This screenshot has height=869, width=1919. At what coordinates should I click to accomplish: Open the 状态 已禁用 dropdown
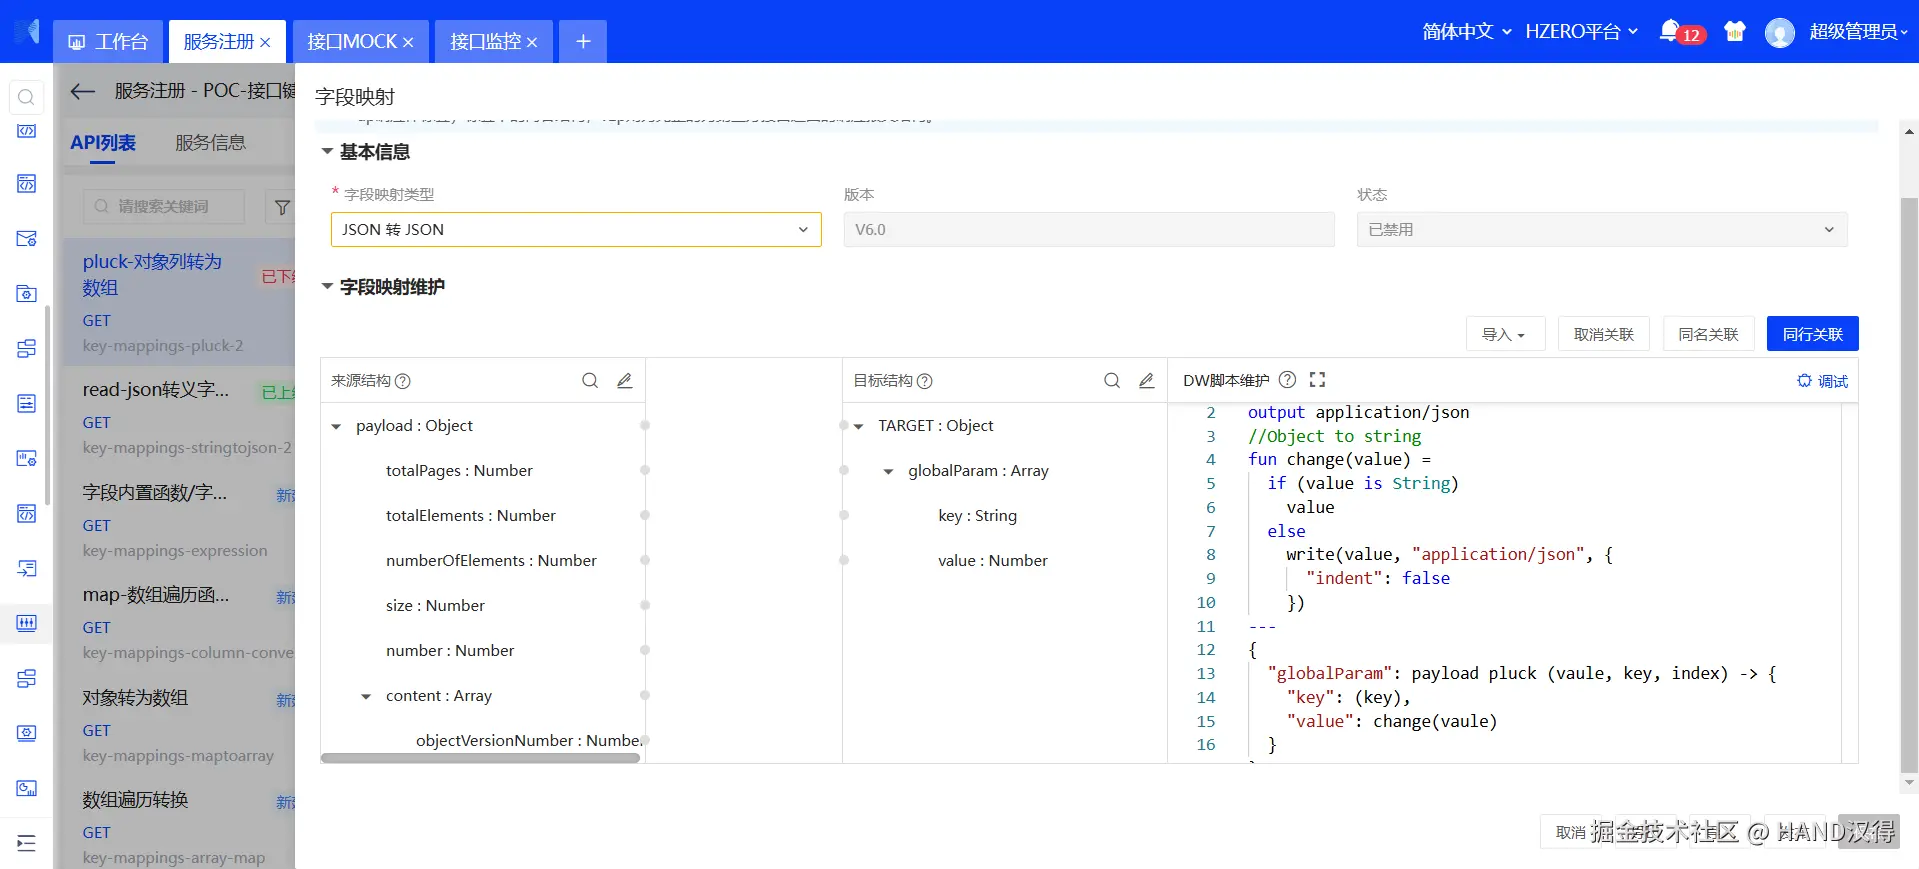click(1602, 230)
